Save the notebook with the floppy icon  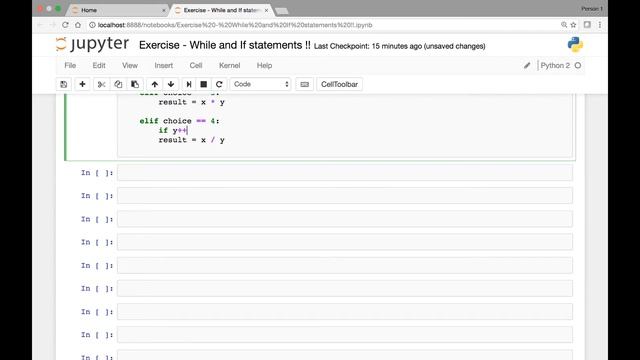pyautogui.click(x=64, y=84)
